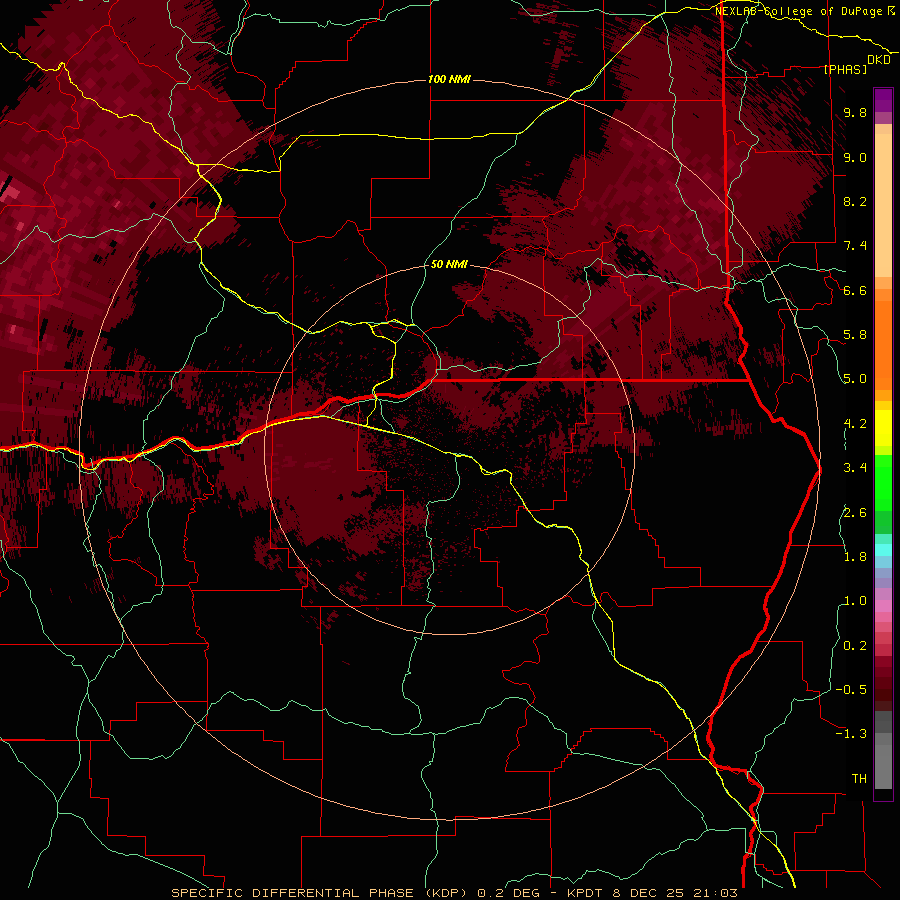The width and height of the screenshot is (900, 900).
Task: Click the peach band of the color scale
Action: pyautogui.click(x=883, y=205)
